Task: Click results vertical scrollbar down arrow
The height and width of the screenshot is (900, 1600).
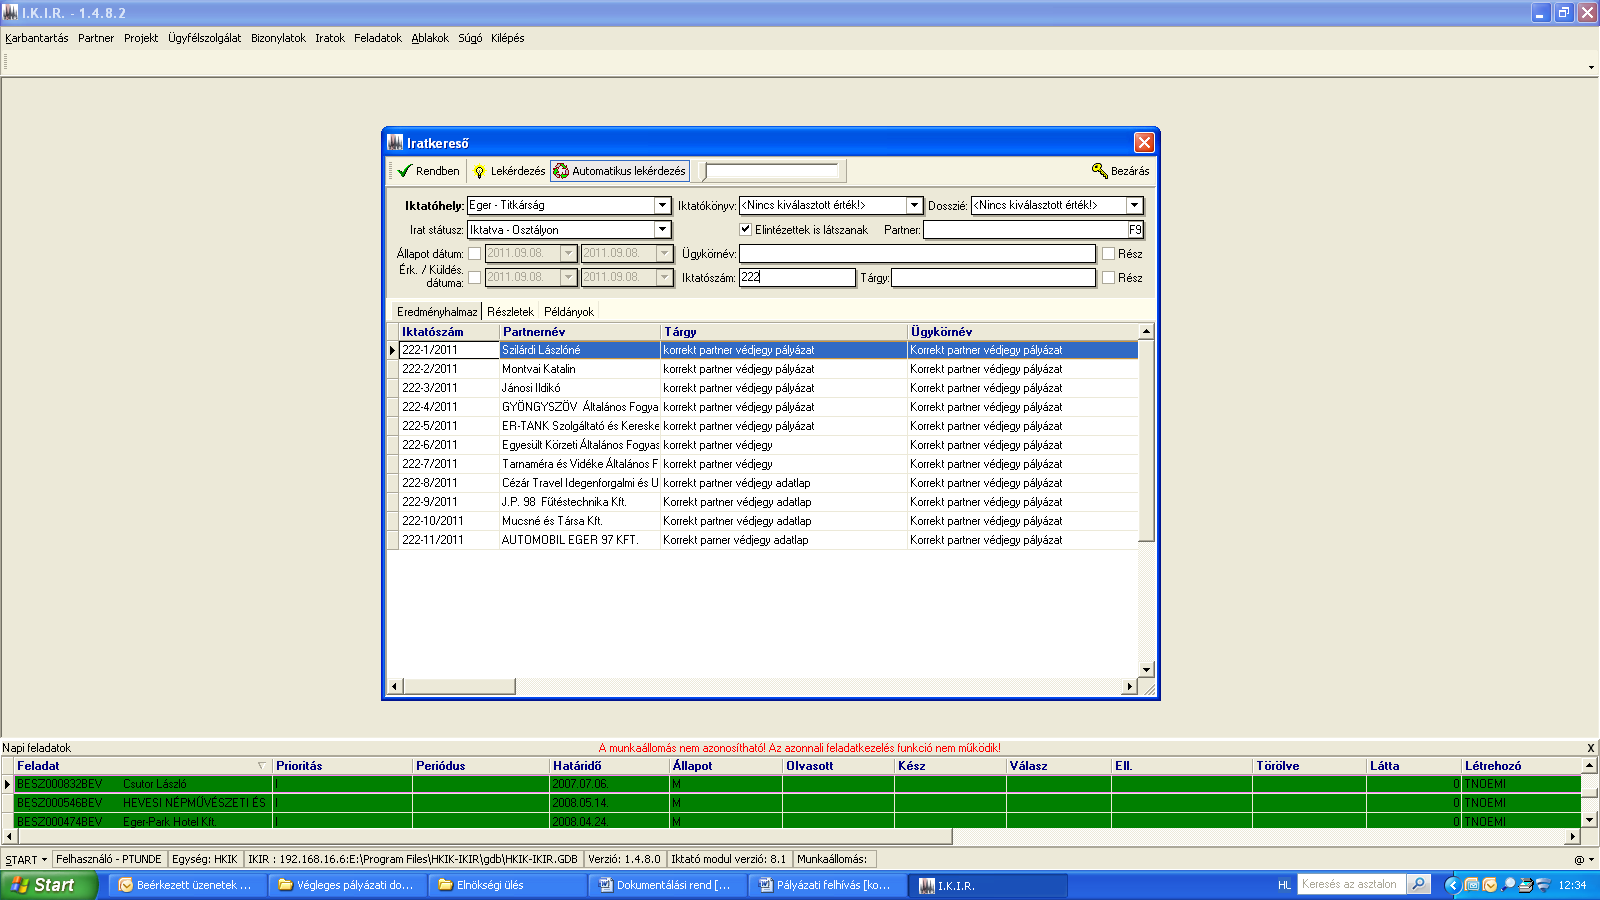Action: click(x=1146, y=669)
